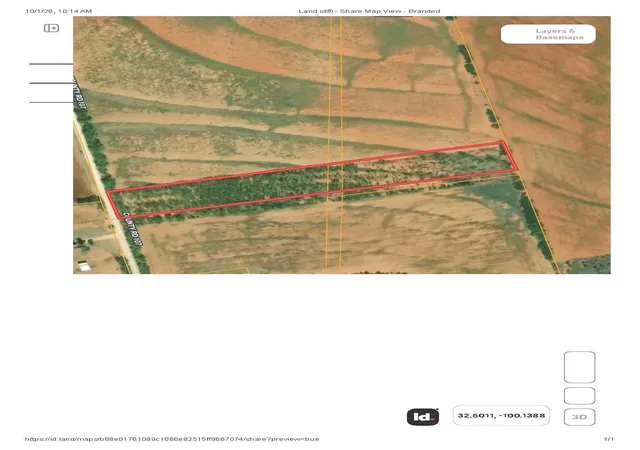Viewport: 640px width, 450px height.
Task: Click the page title Land id Share Map View
Action: click(369, 11)
